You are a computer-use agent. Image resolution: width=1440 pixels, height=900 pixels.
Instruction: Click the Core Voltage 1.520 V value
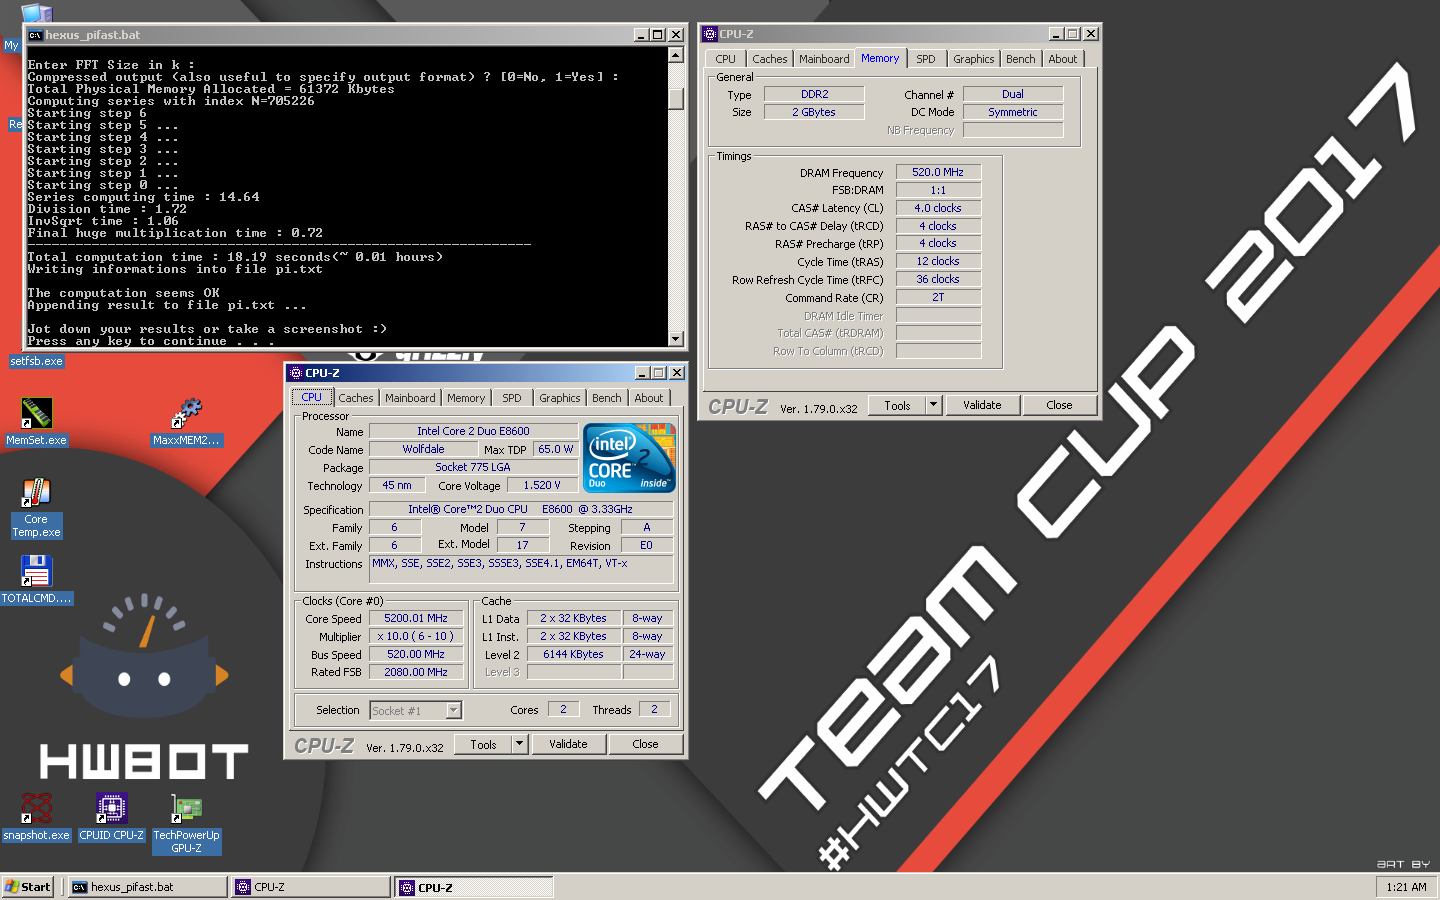[542, 485]
